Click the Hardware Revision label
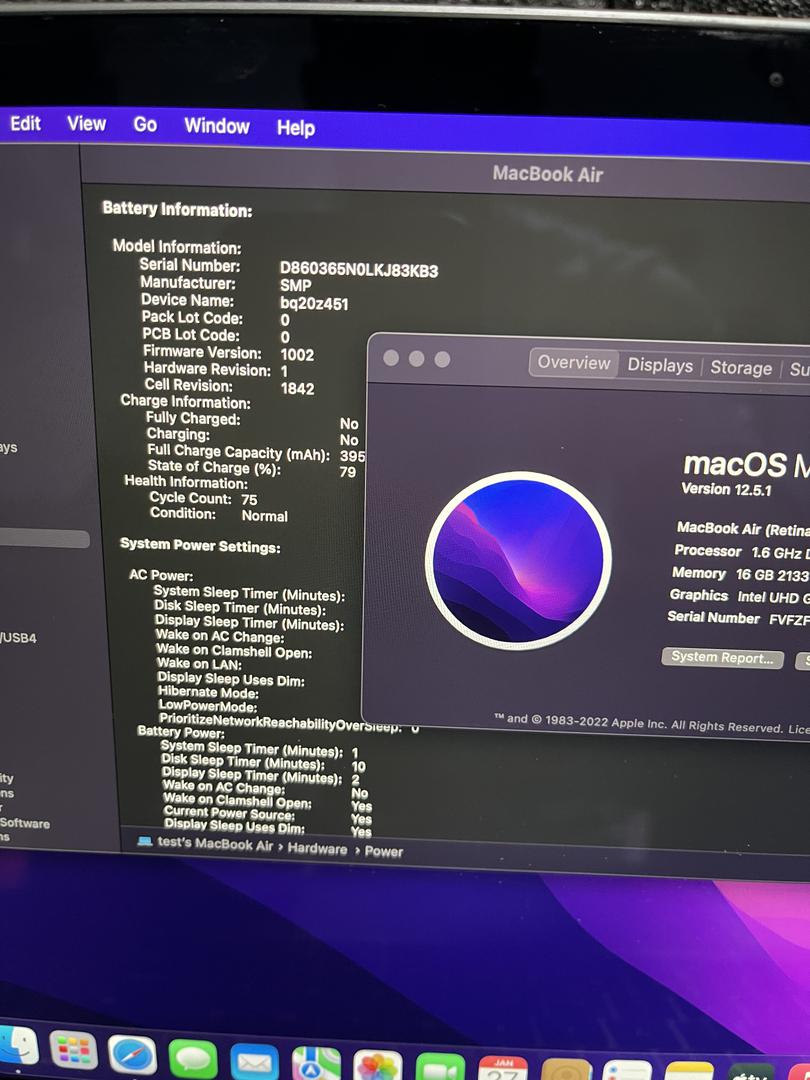The width and height of the screenshot is (810, 1080). tap(207, 369)
